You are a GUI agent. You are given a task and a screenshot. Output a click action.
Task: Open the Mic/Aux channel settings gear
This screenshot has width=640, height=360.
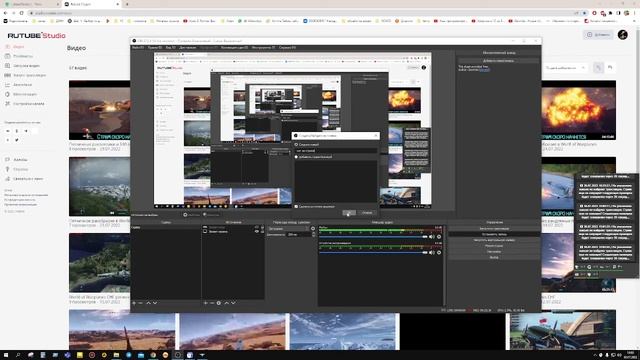(439, 237)
